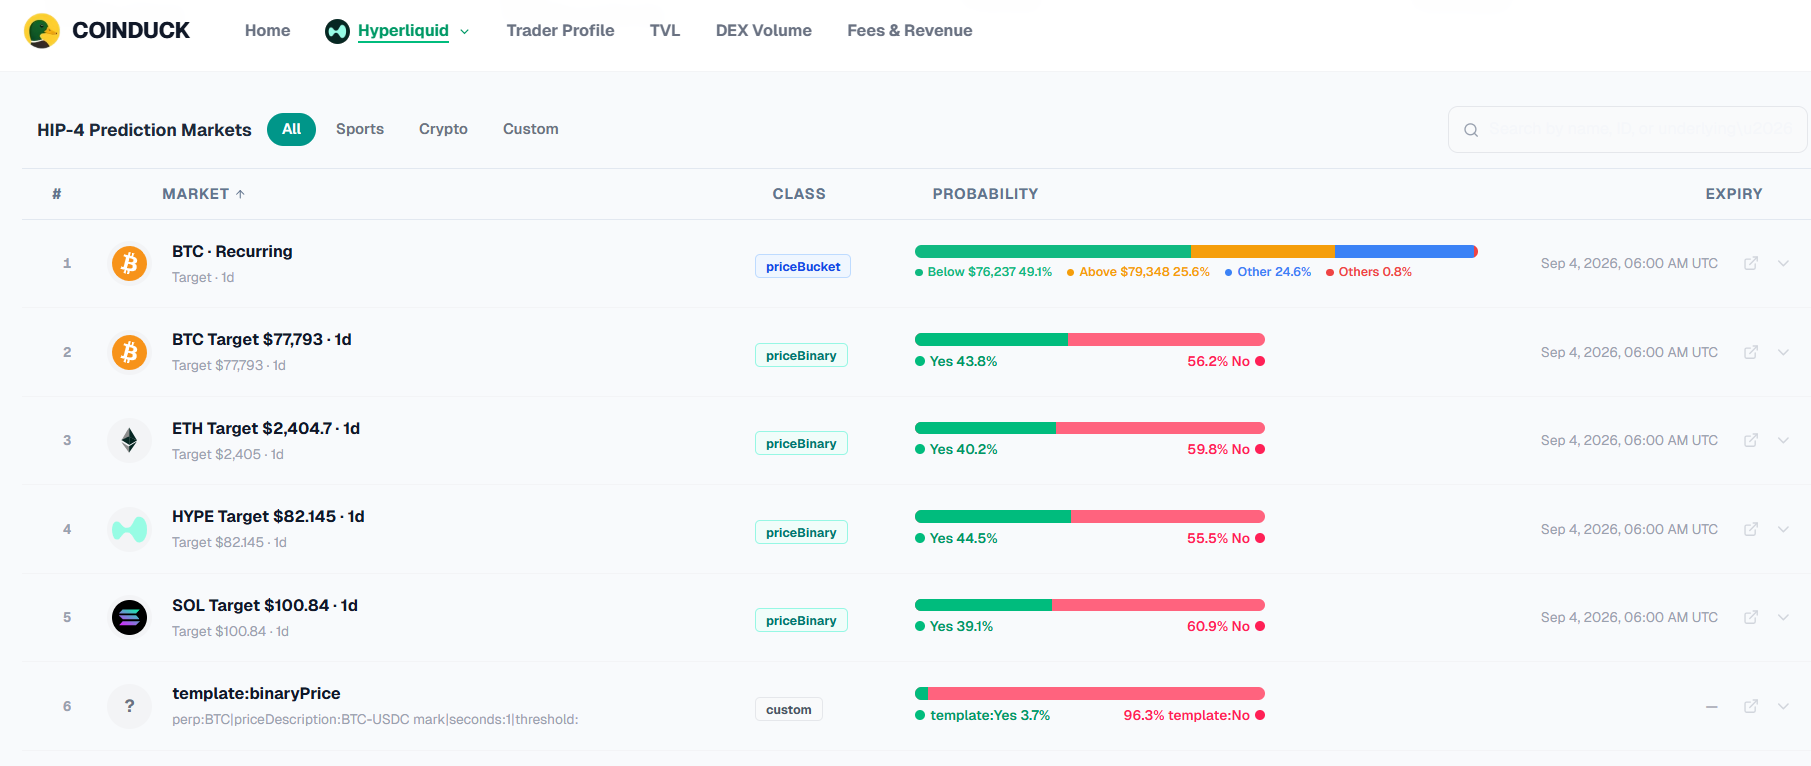The image size is (1811, 766).
Task: Click the 'Below $76,237 49.1%' legend text
Action: (989, 272)
